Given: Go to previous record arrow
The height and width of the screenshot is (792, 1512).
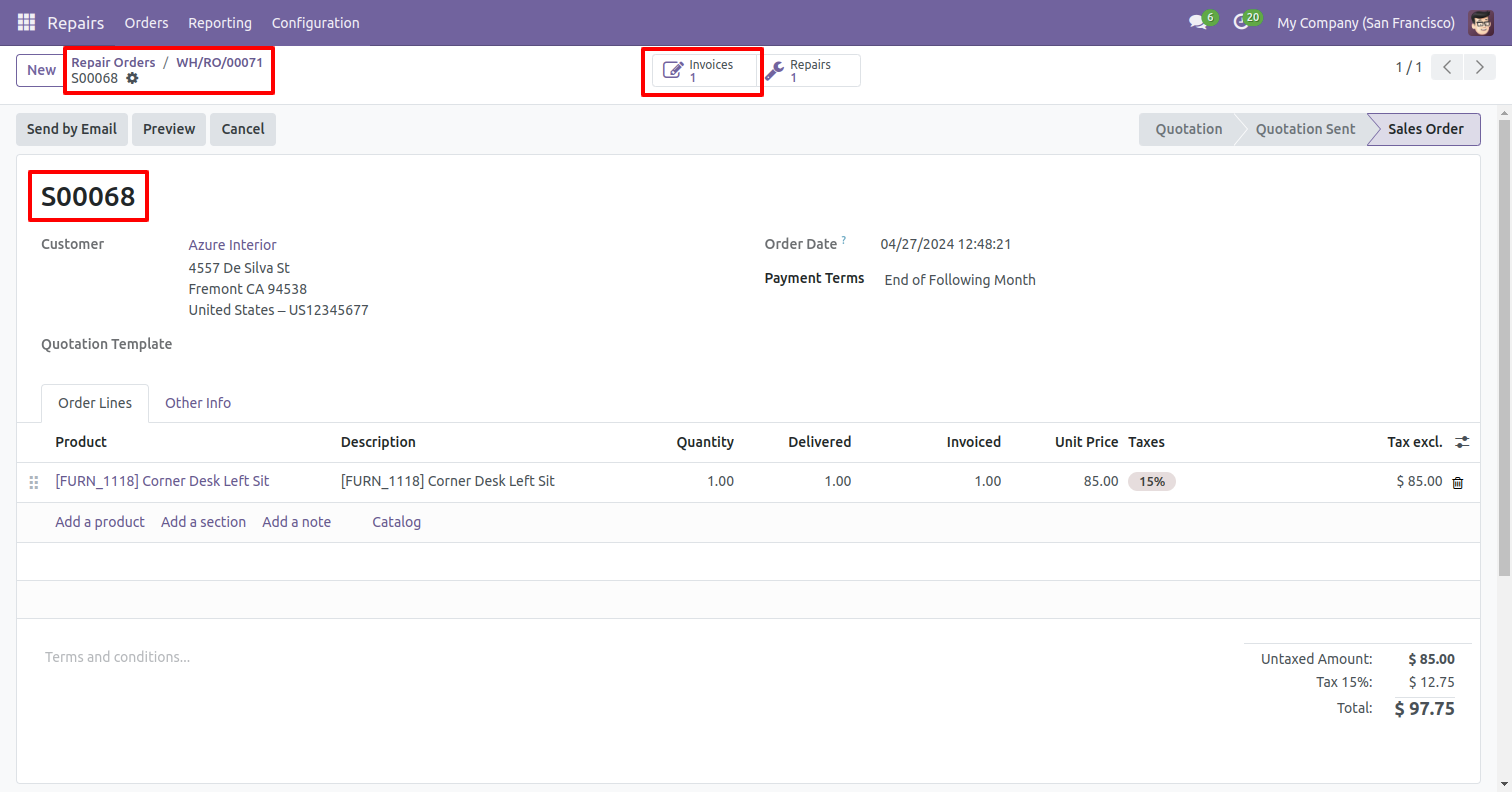Looking at the screenshot, I should [1447, 68].
